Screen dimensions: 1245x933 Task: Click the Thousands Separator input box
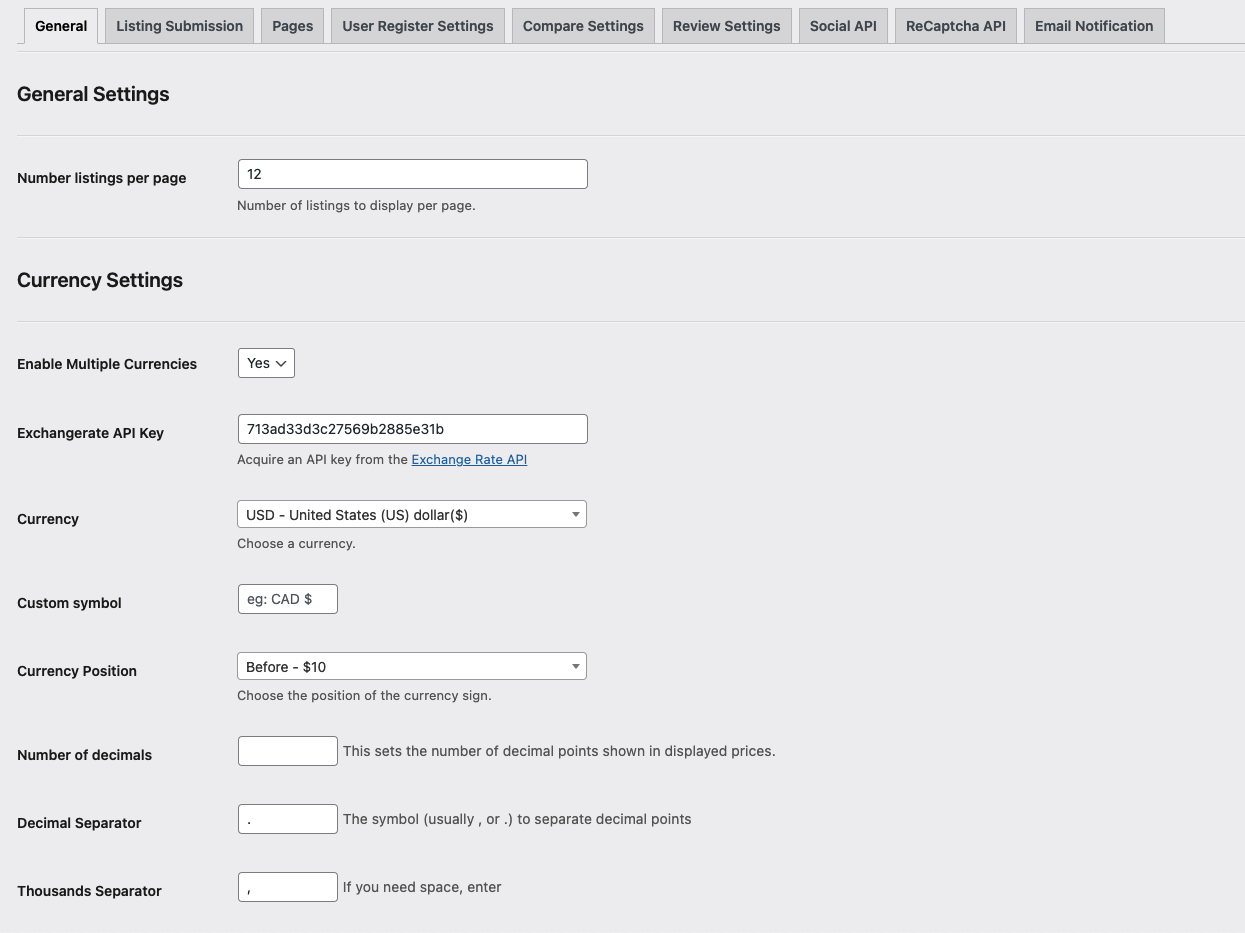tap(287, 887)
